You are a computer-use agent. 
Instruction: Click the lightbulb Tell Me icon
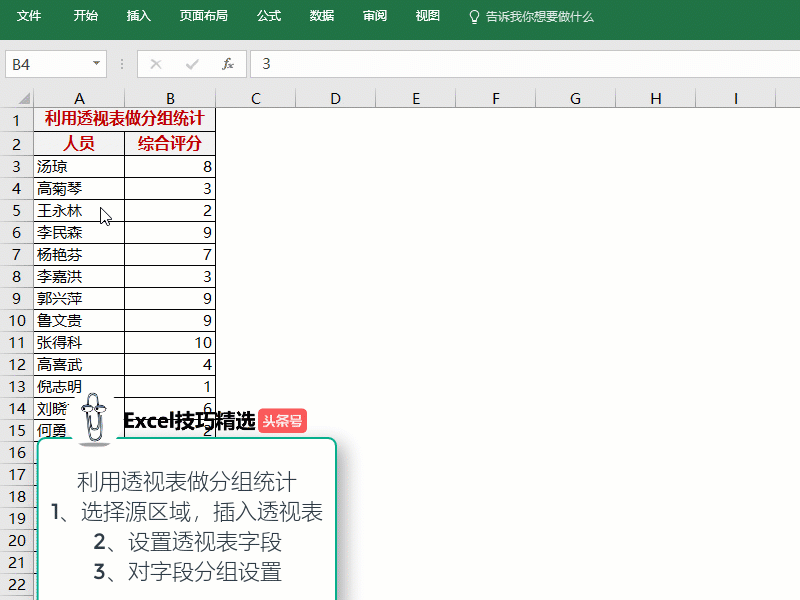[x=475, y=17]
